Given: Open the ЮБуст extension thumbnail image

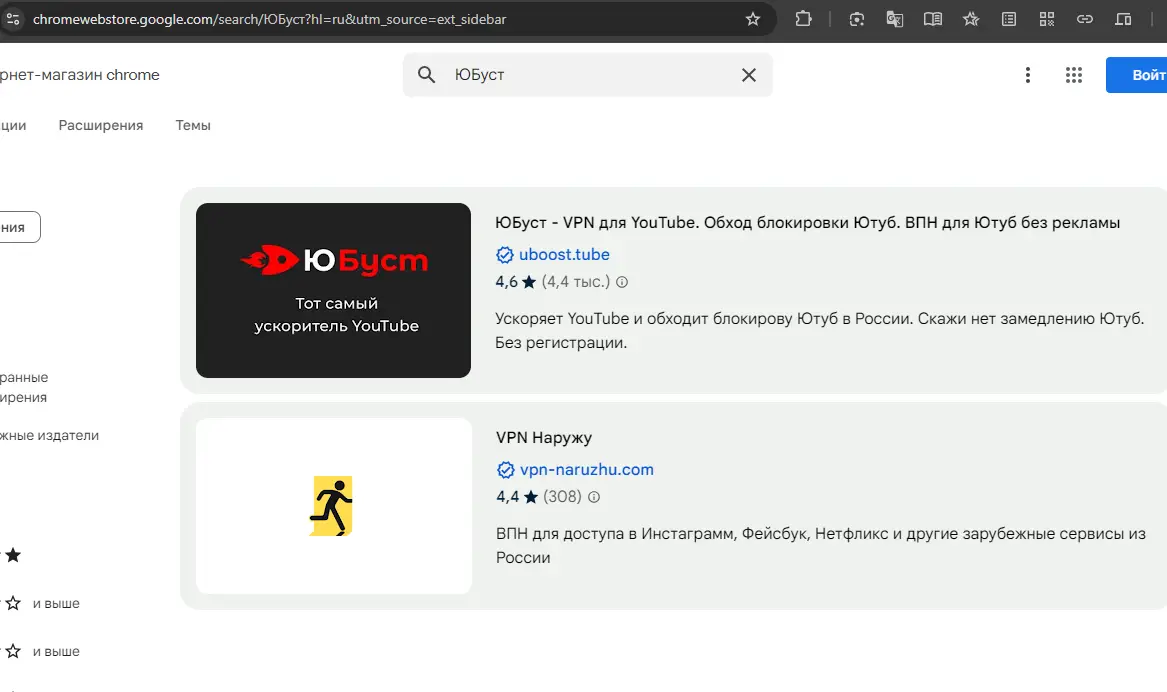Looking at the screenshot, I should pos(333,290).
